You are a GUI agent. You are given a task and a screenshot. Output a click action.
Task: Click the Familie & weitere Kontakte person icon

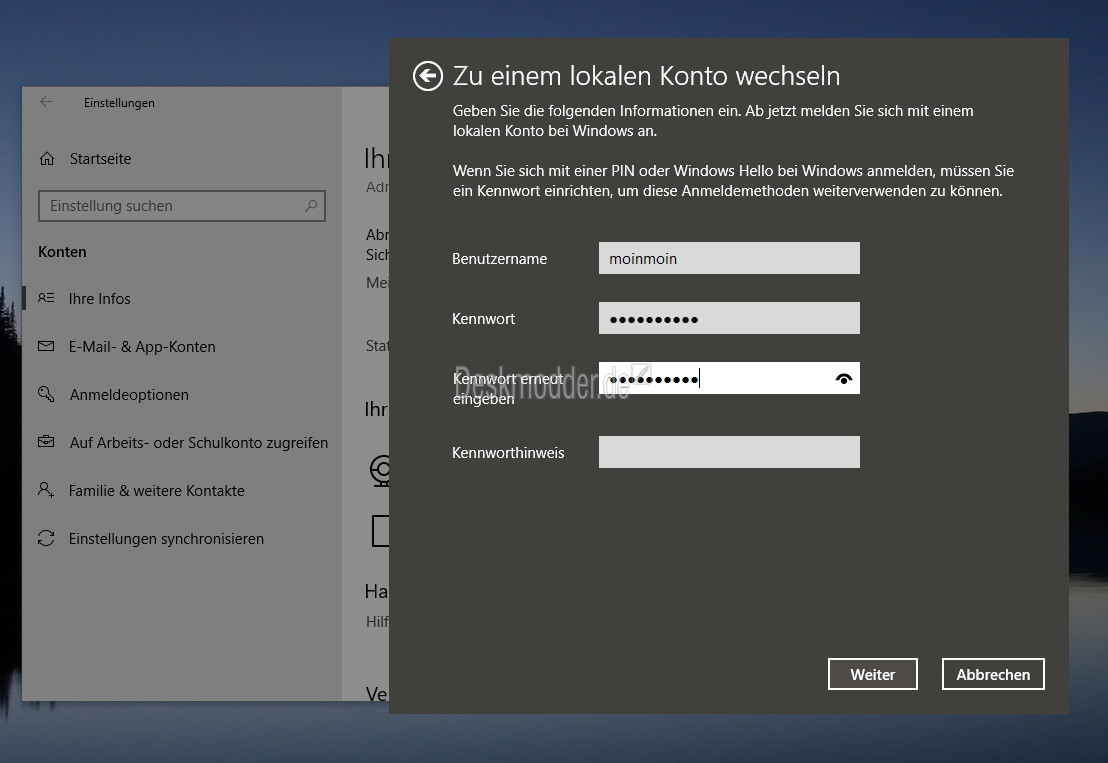pyautogui.click(x=46, y=490)
